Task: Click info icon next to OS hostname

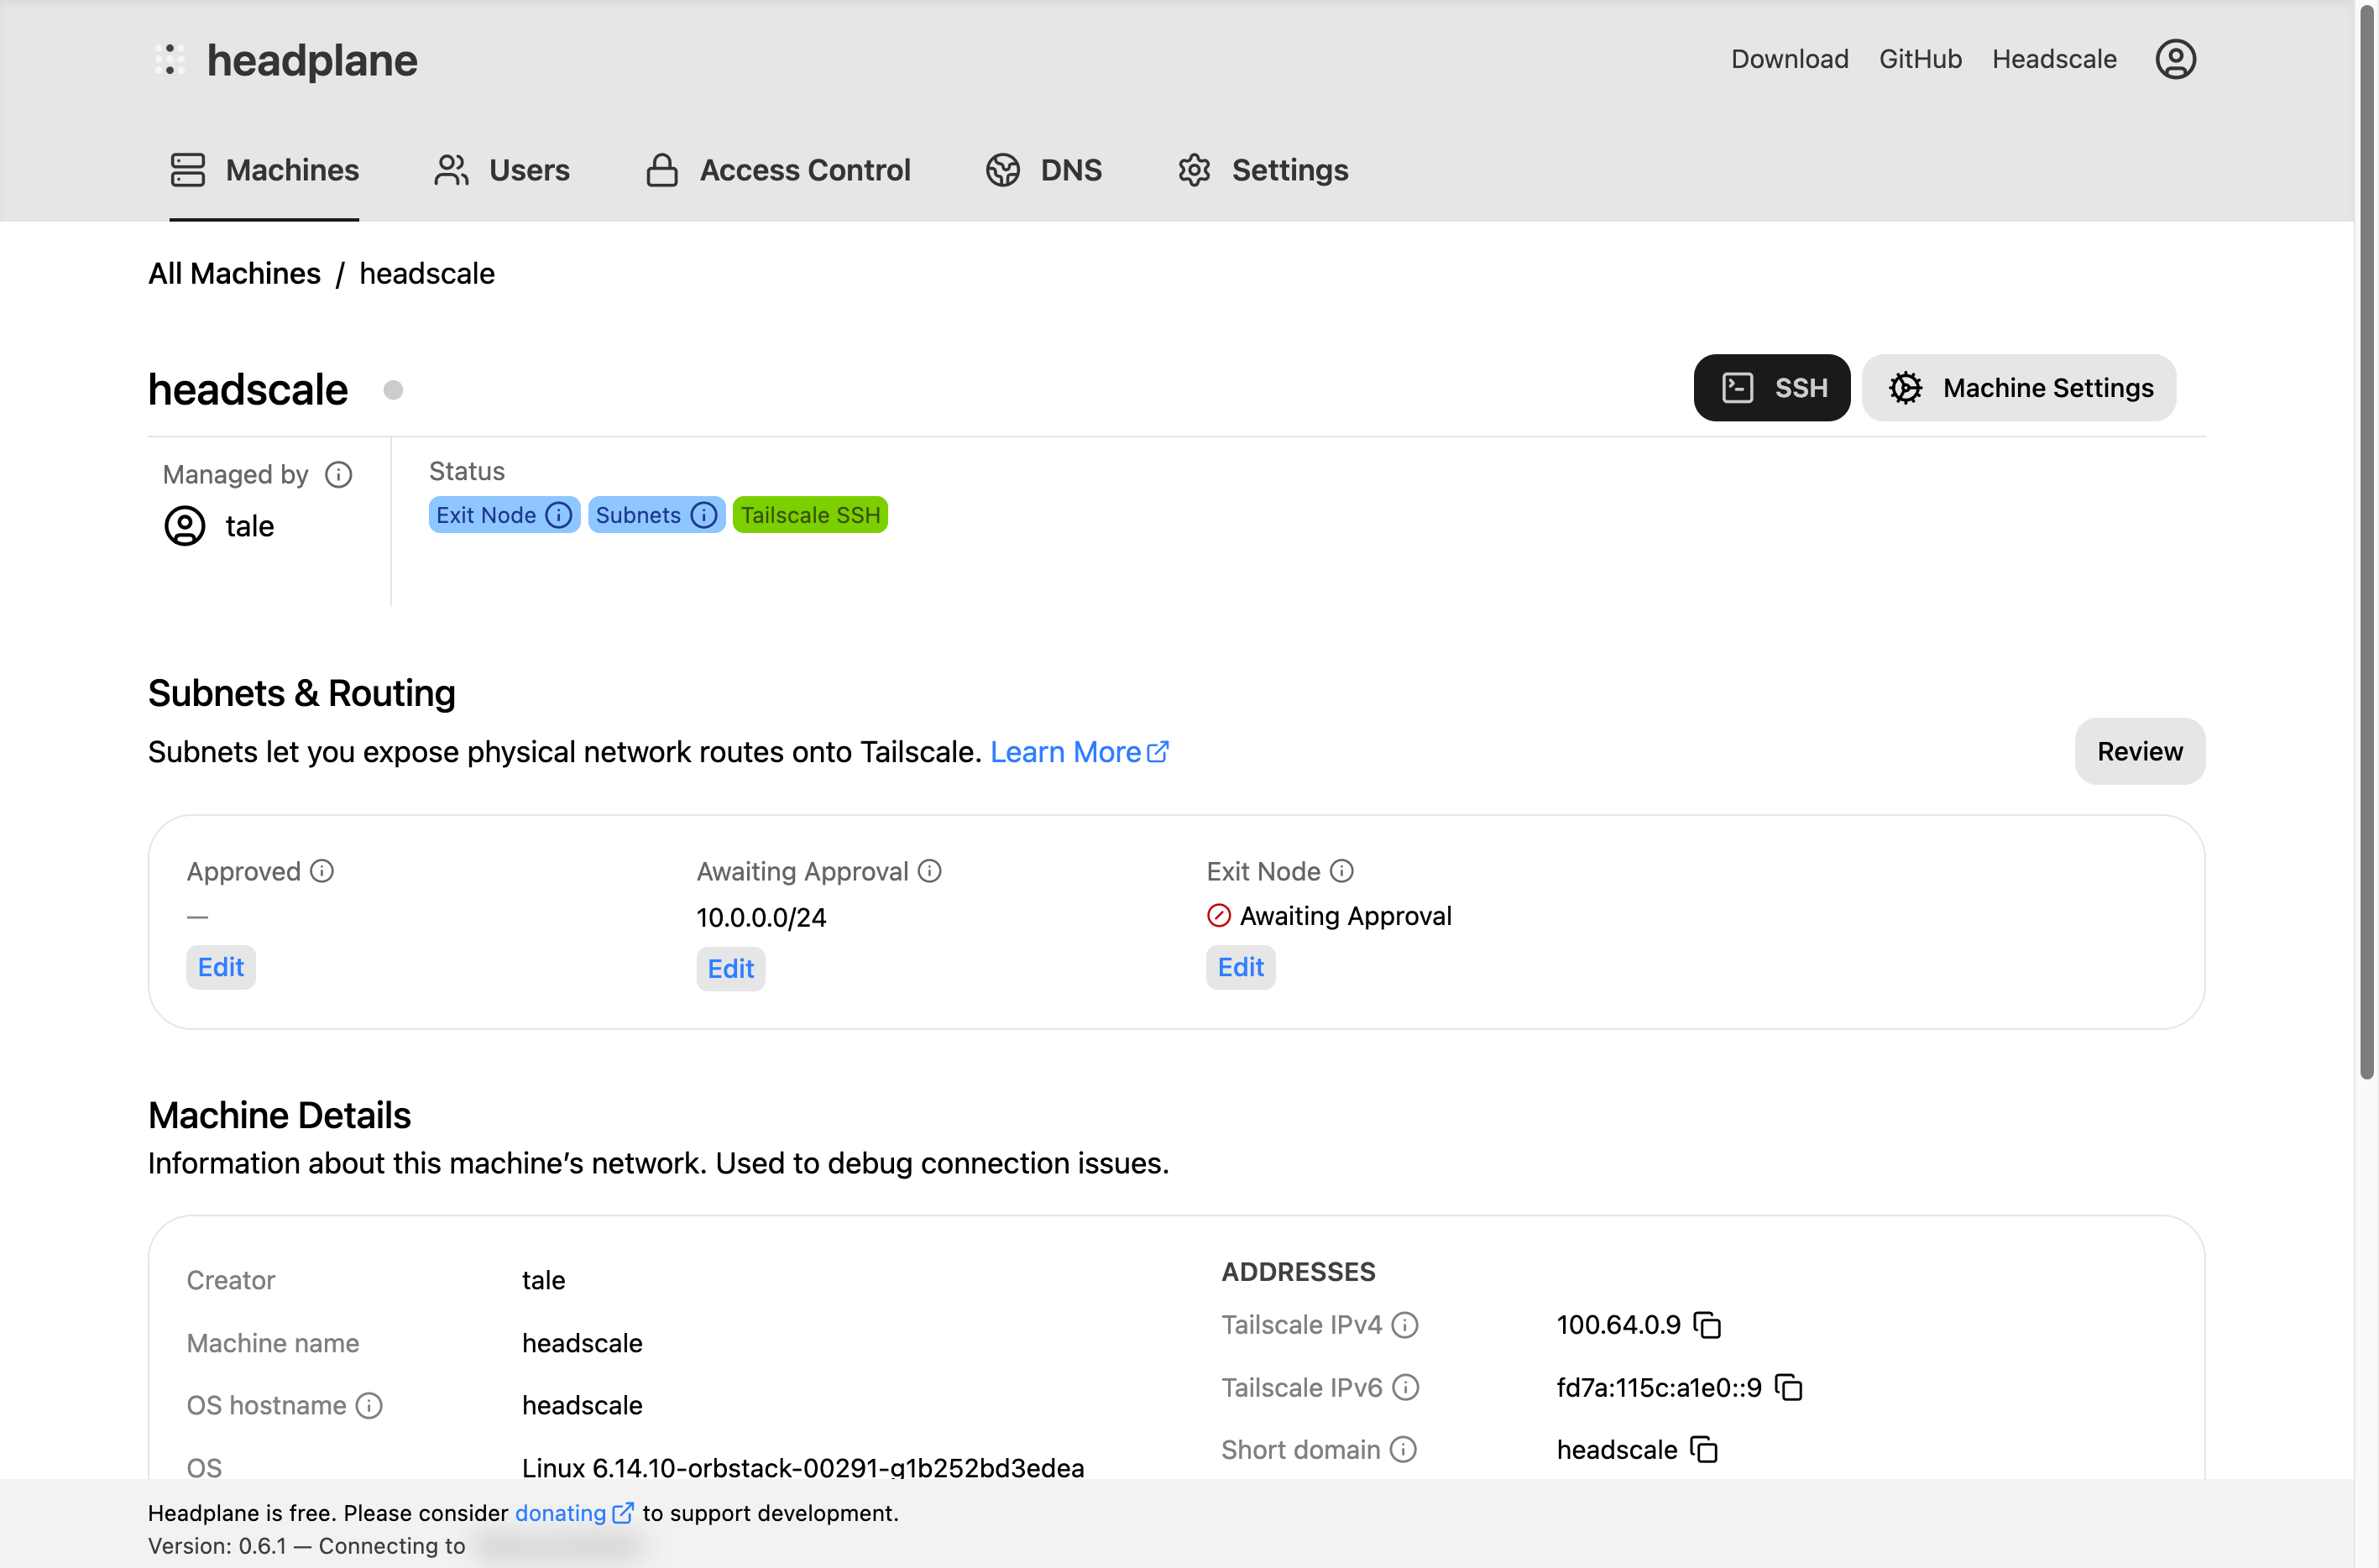Action: point(369,1405)
